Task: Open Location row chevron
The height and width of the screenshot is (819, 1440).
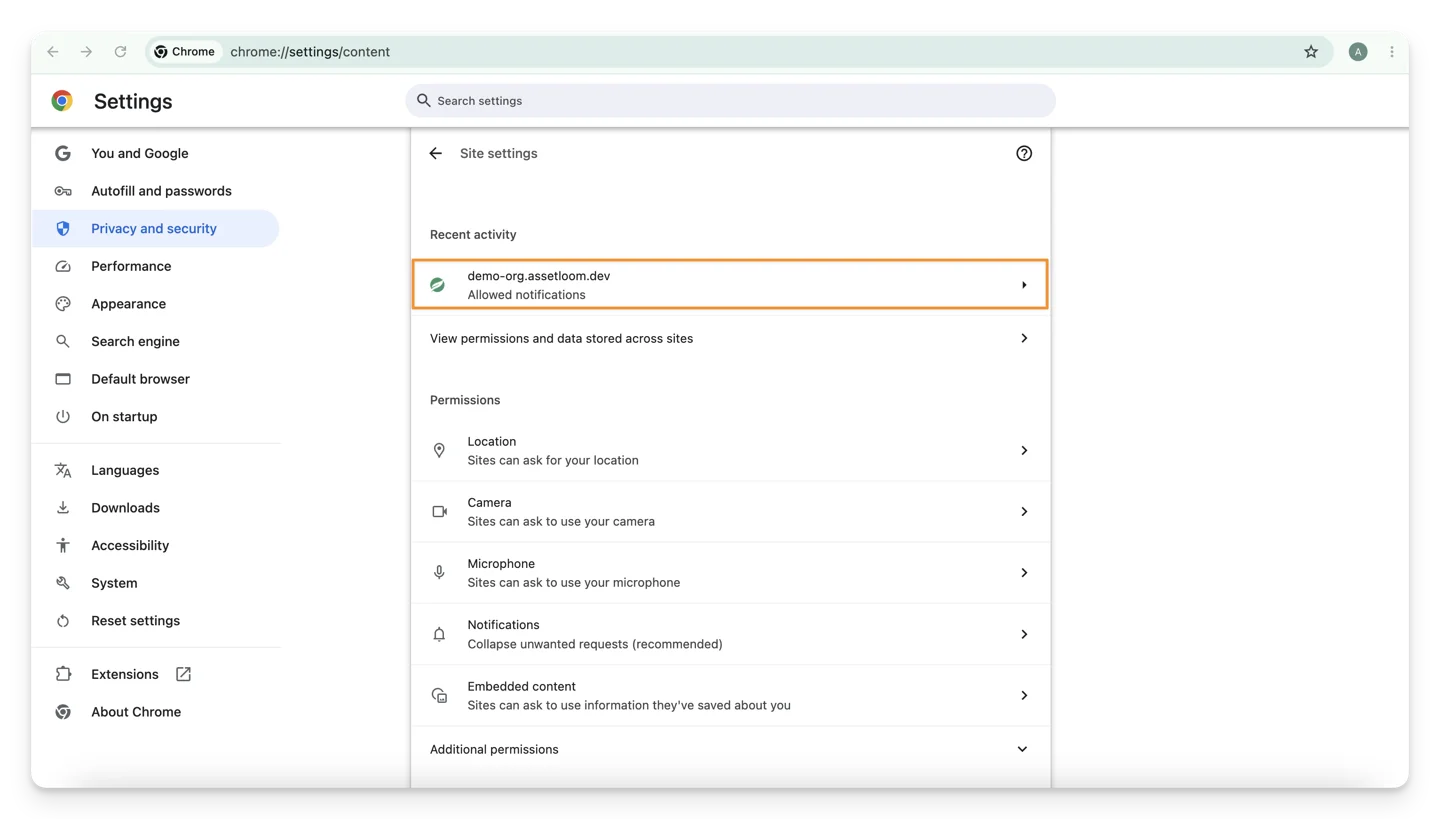Action: [x=1024, y=451]
